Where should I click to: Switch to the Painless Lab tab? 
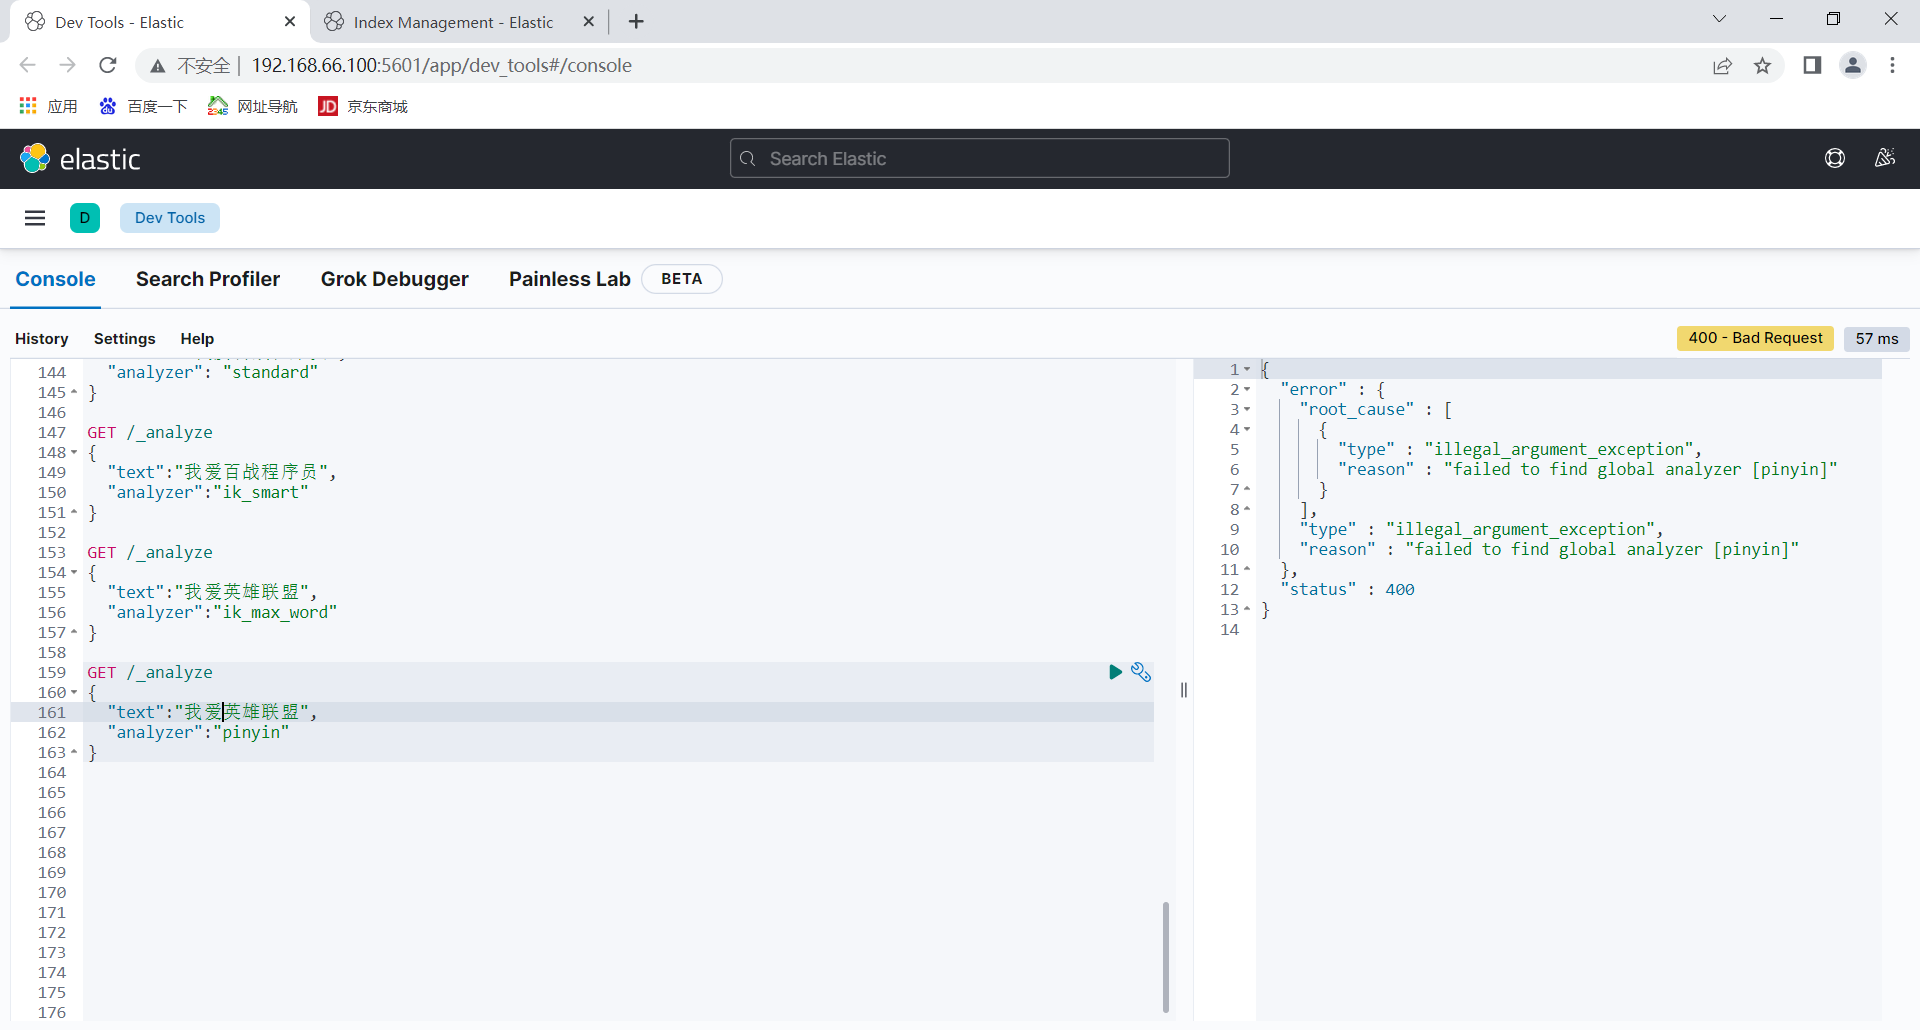569,279
